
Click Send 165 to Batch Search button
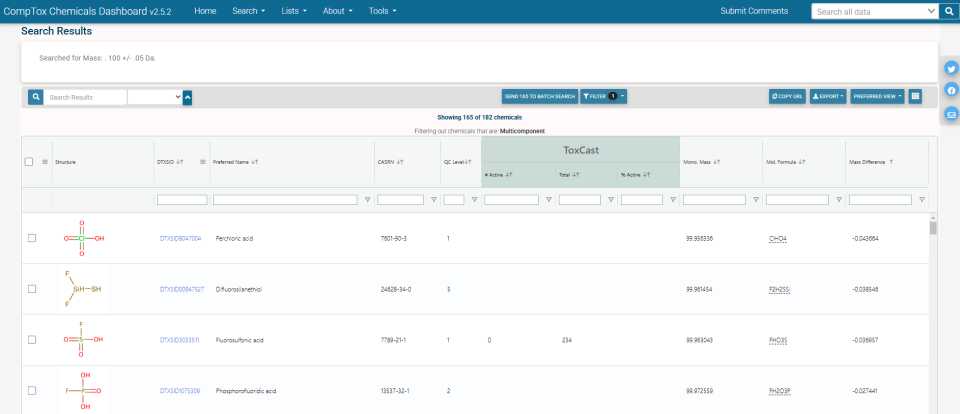(540, 96)
